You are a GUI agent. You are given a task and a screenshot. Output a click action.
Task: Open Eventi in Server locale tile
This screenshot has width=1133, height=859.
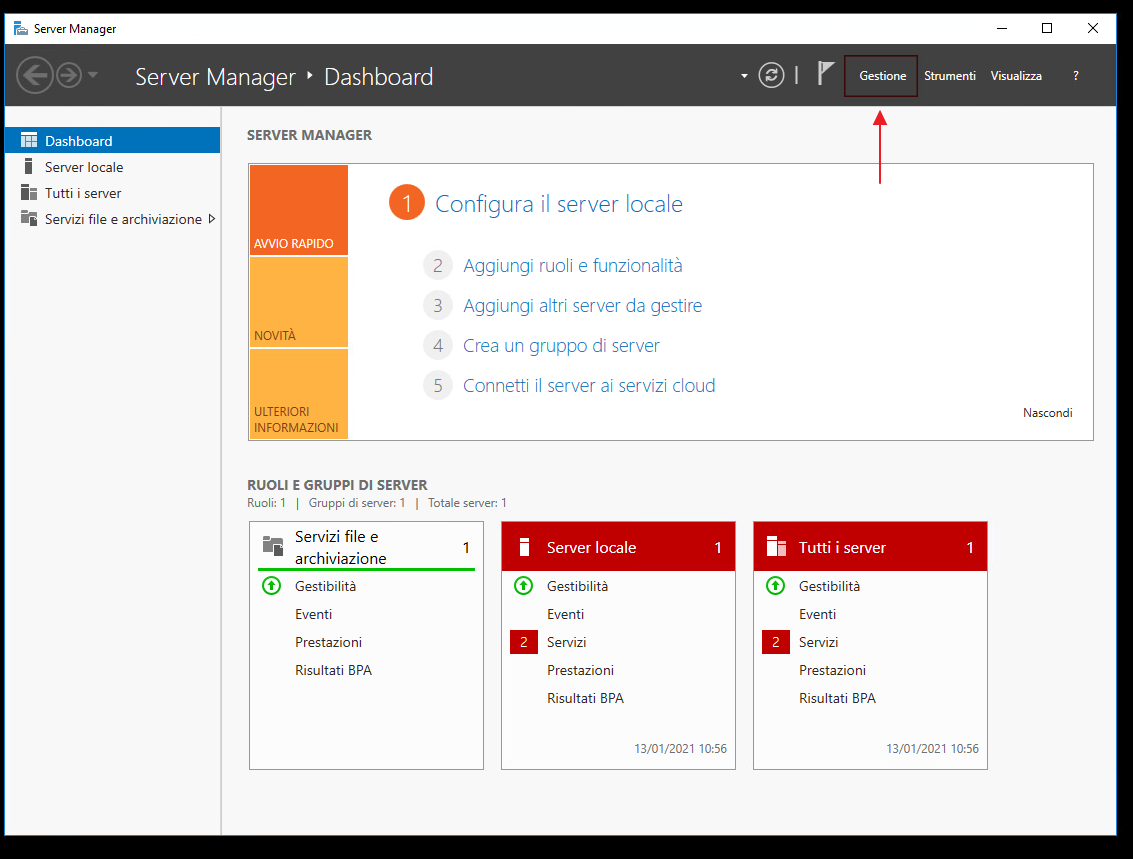pyautogui.click(x=565, y=614)
